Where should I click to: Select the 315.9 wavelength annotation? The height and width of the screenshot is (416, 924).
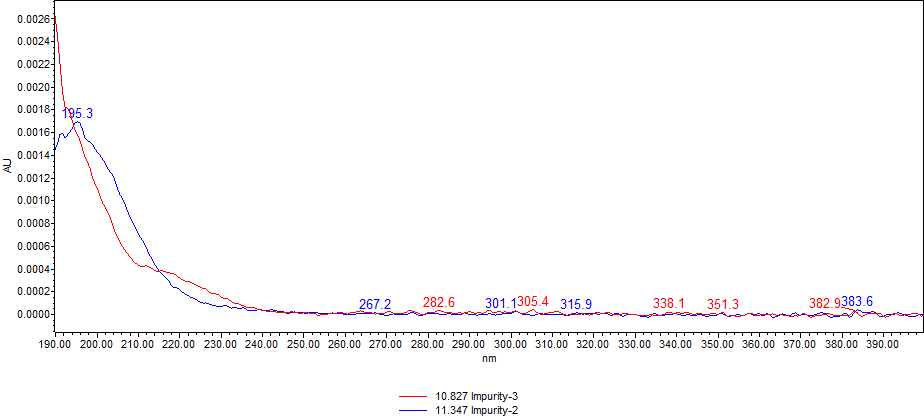pos(576,304)
